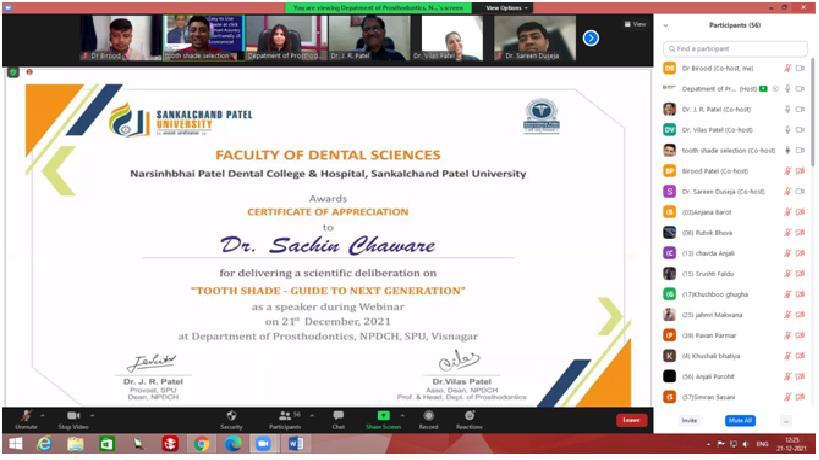Viewport: 819px width, 460px height.
Task: Click Khushali bhatiya's K avatar in list
Action: click(669, 356)
